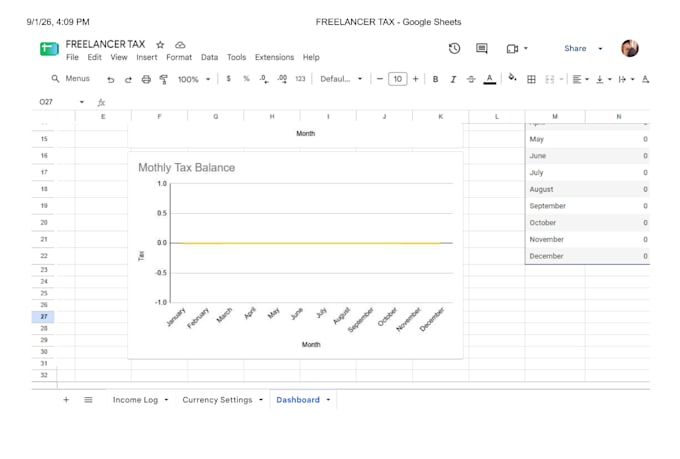This screenshot has width=680, height=459.
Task: Open the zoom 100% dropdown
Action: pyautogui.click(x=194, y=79)
